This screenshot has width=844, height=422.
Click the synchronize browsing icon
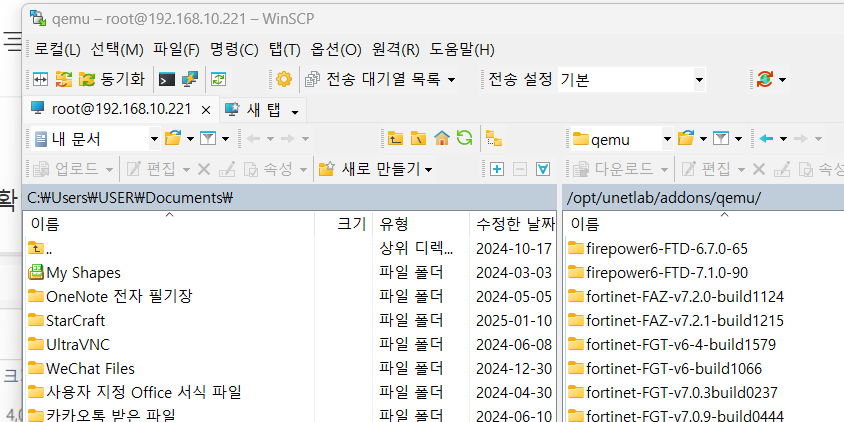coord(64,80)
